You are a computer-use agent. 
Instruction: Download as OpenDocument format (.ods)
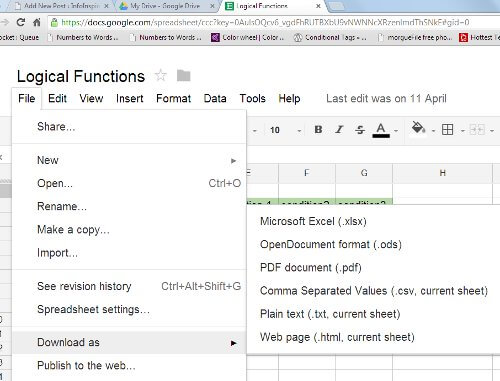pyautogui.click(x=373, y=244)
